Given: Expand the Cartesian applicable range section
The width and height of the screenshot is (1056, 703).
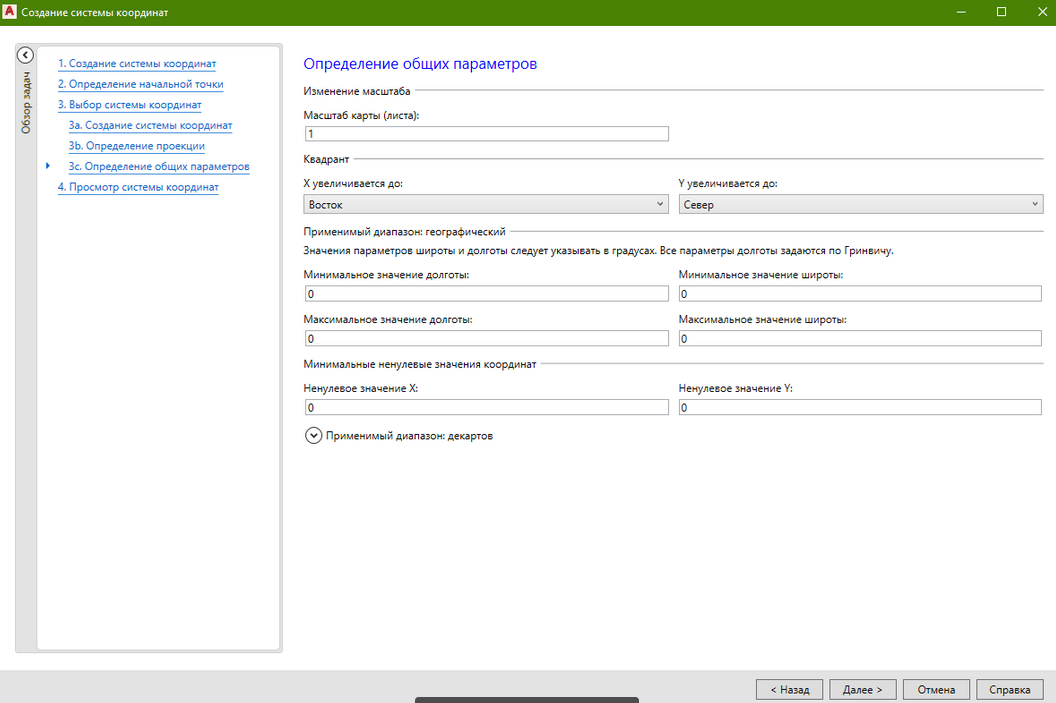Looking at the screenshot, I should point(314,436).
